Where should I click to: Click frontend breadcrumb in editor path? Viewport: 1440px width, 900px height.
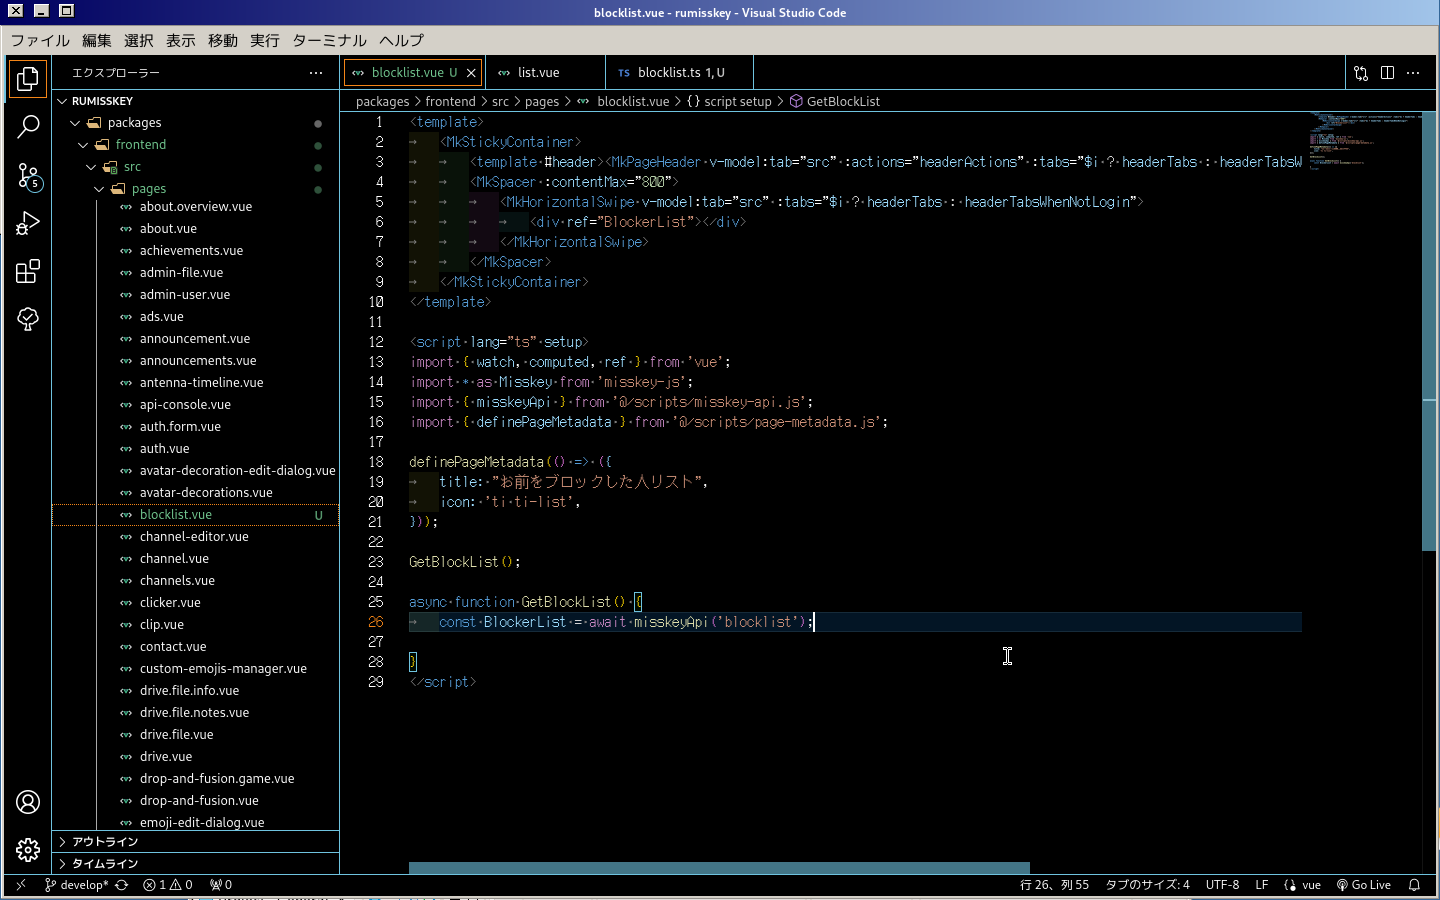click(x=450, y=101)
